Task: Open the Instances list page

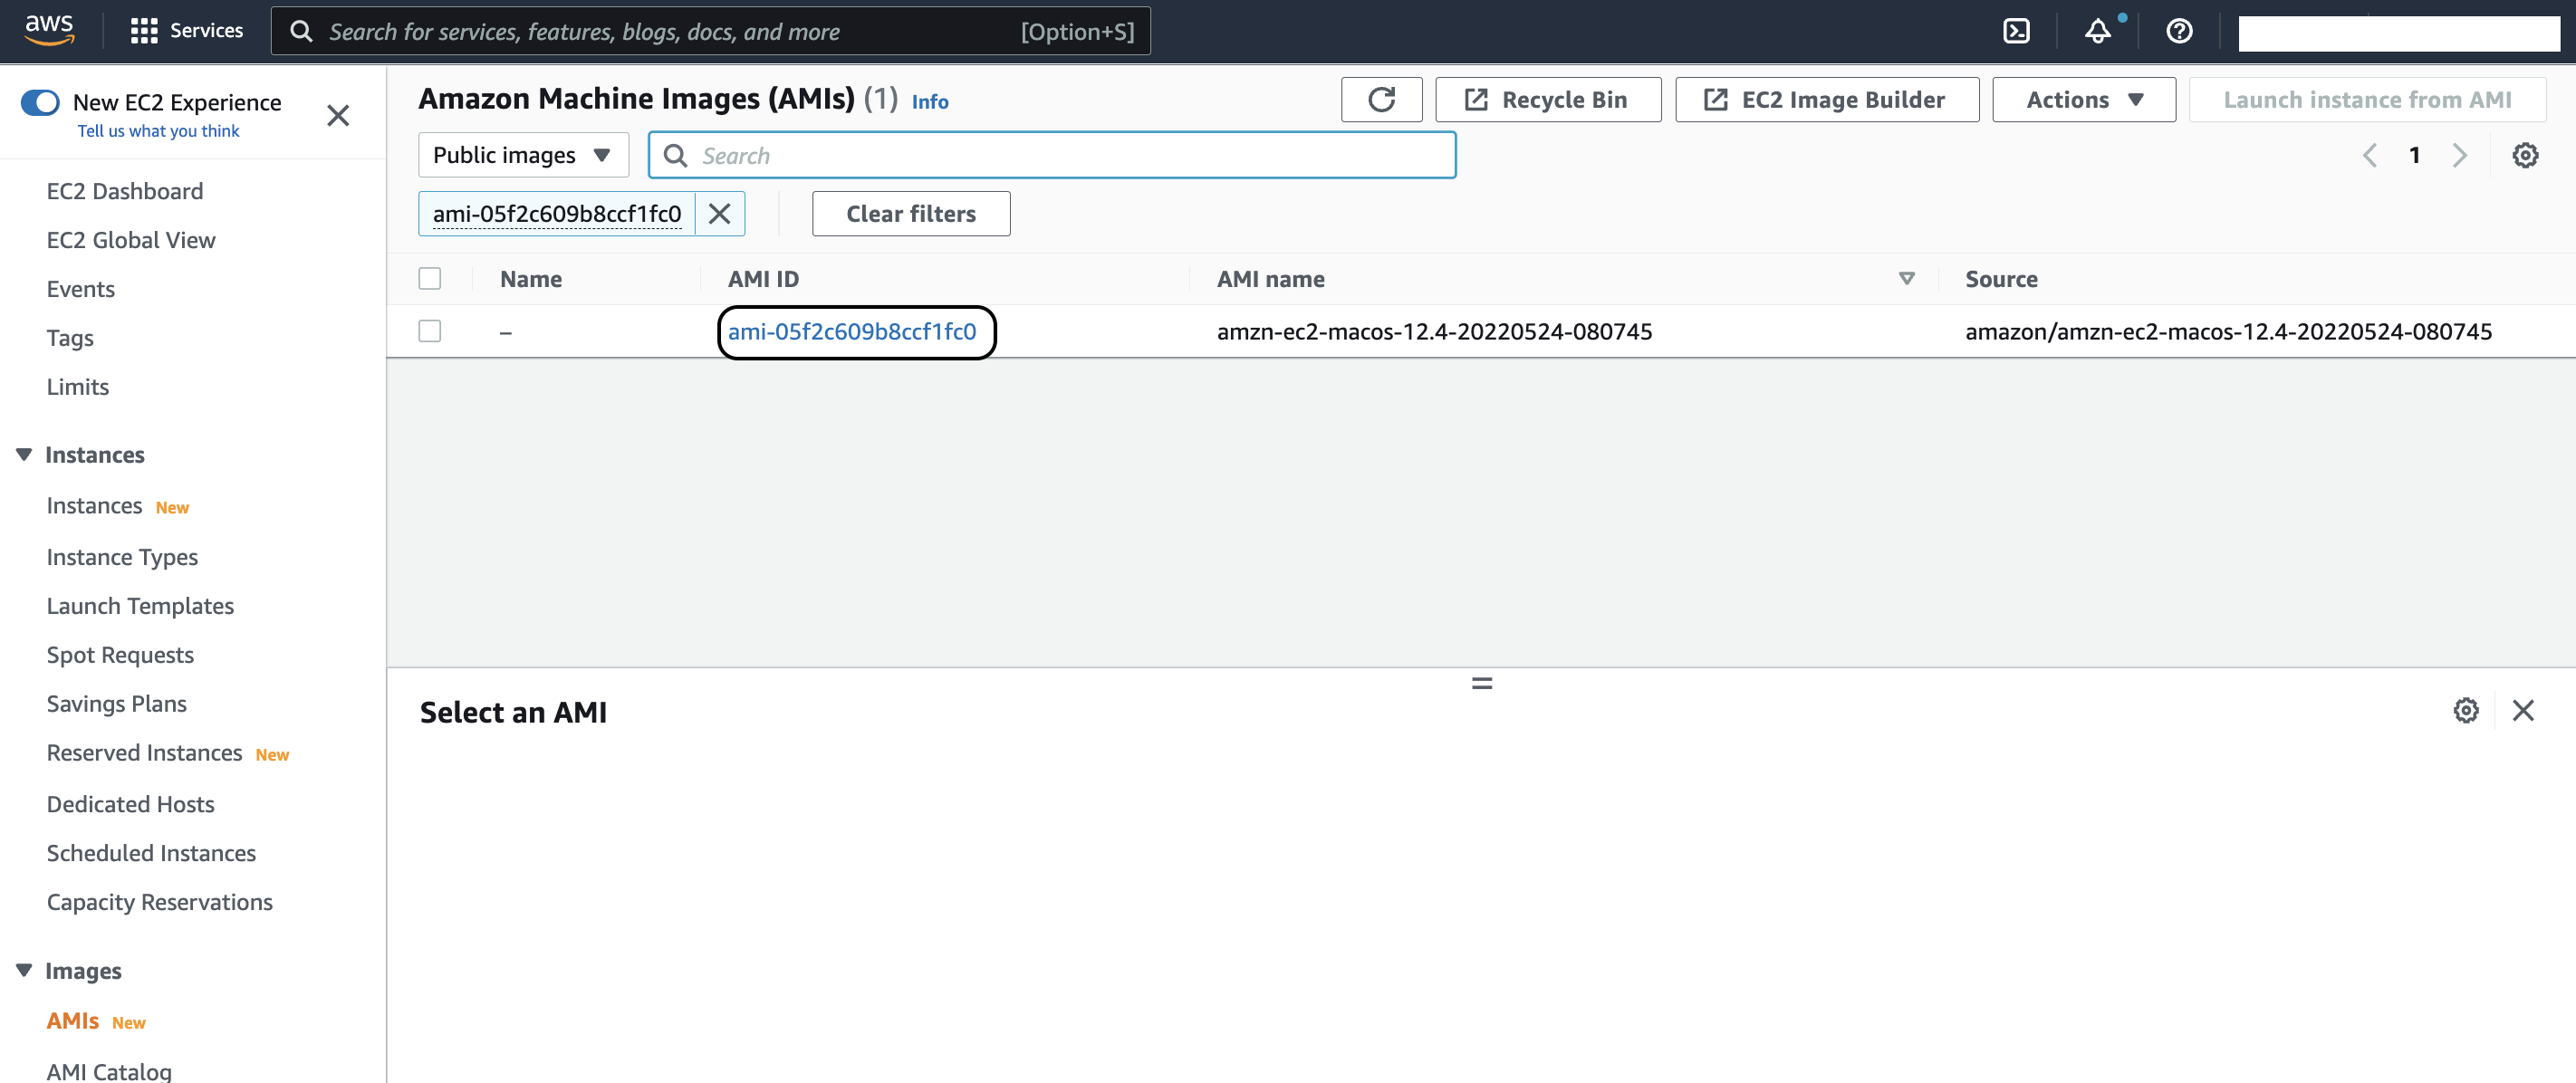Action: (x=95, y=505)
